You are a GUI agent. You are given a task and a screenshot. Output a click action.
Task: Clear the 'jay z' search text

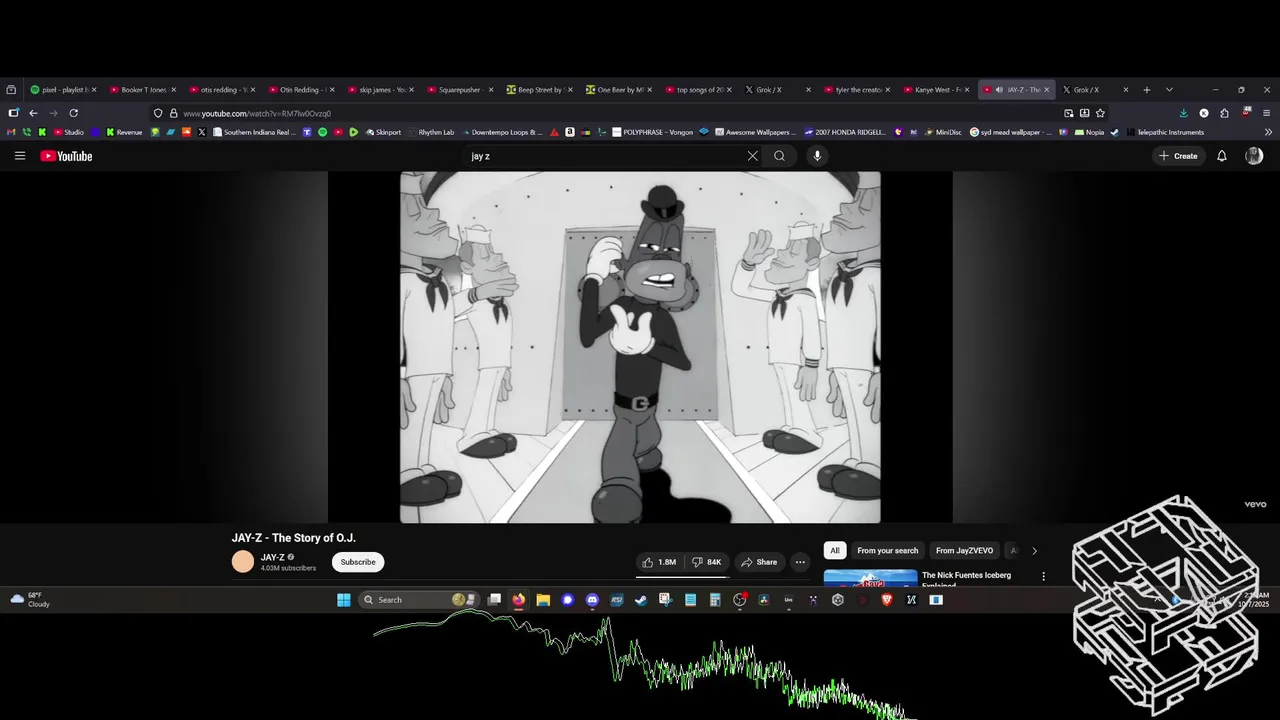753,156
